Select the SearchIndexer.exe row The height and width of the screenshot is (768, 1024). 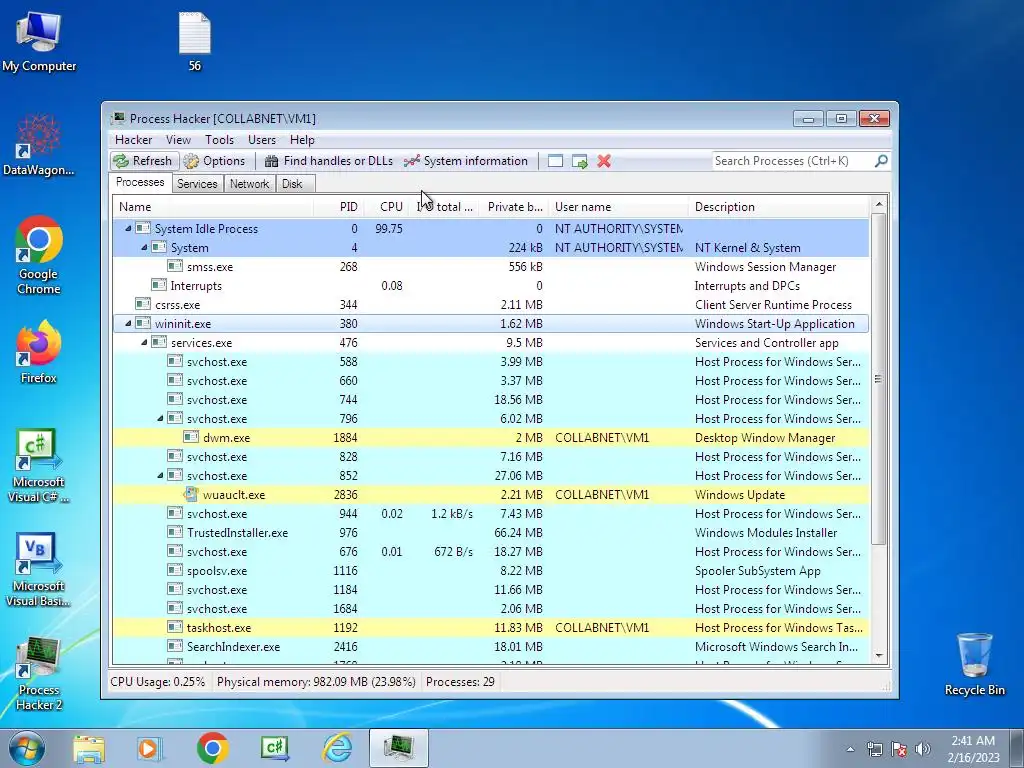pos(491,647)
